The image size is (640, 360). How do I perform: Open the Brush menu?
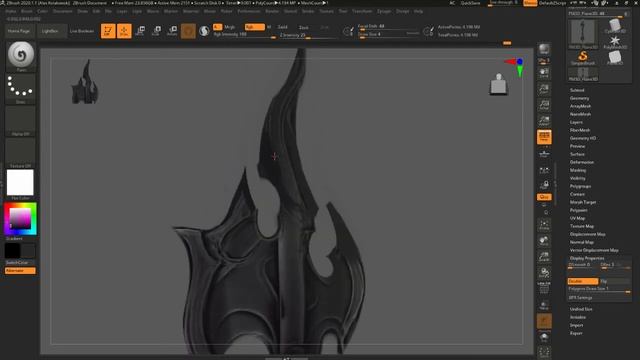(x=27, y=11)
